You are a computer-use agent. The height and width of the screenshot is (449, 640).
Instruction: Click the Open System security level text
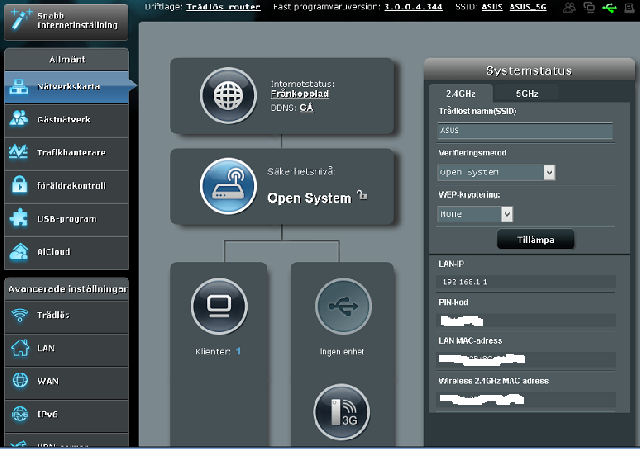(309, 198)
